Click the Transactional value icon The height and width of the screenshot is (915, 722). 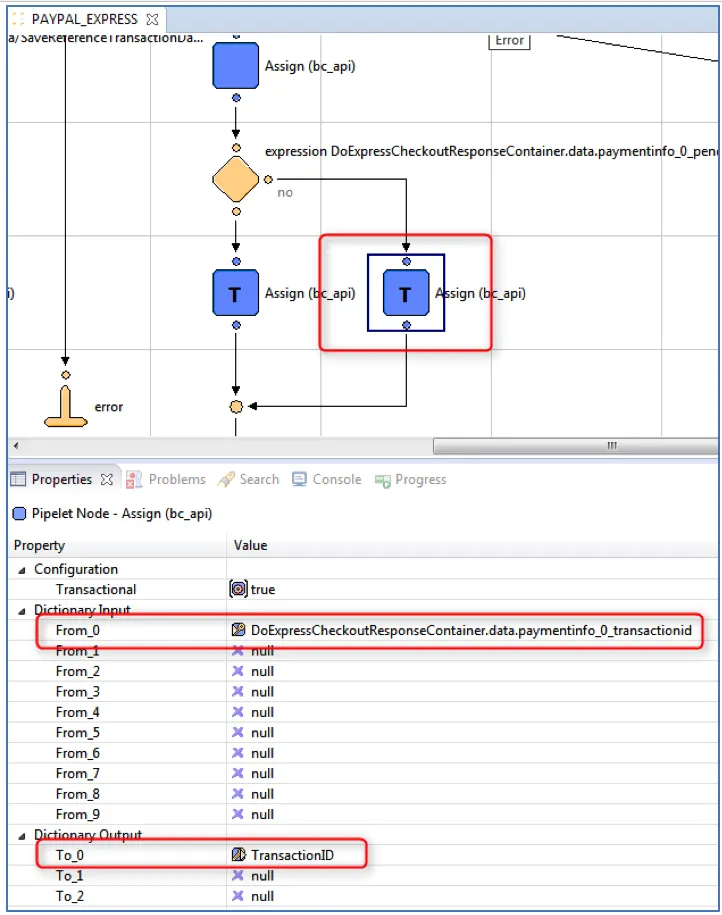[x=238, y=589]
